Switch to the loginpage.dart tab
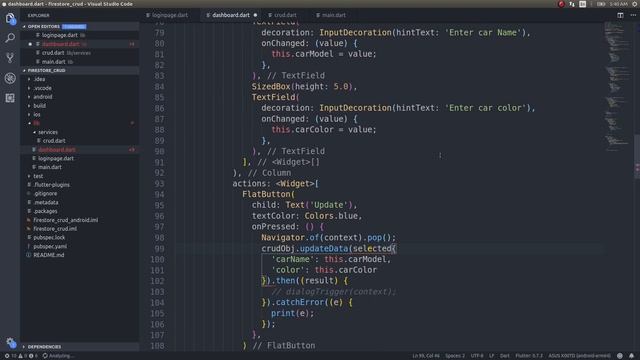640x360 pixels. point(170,15)
